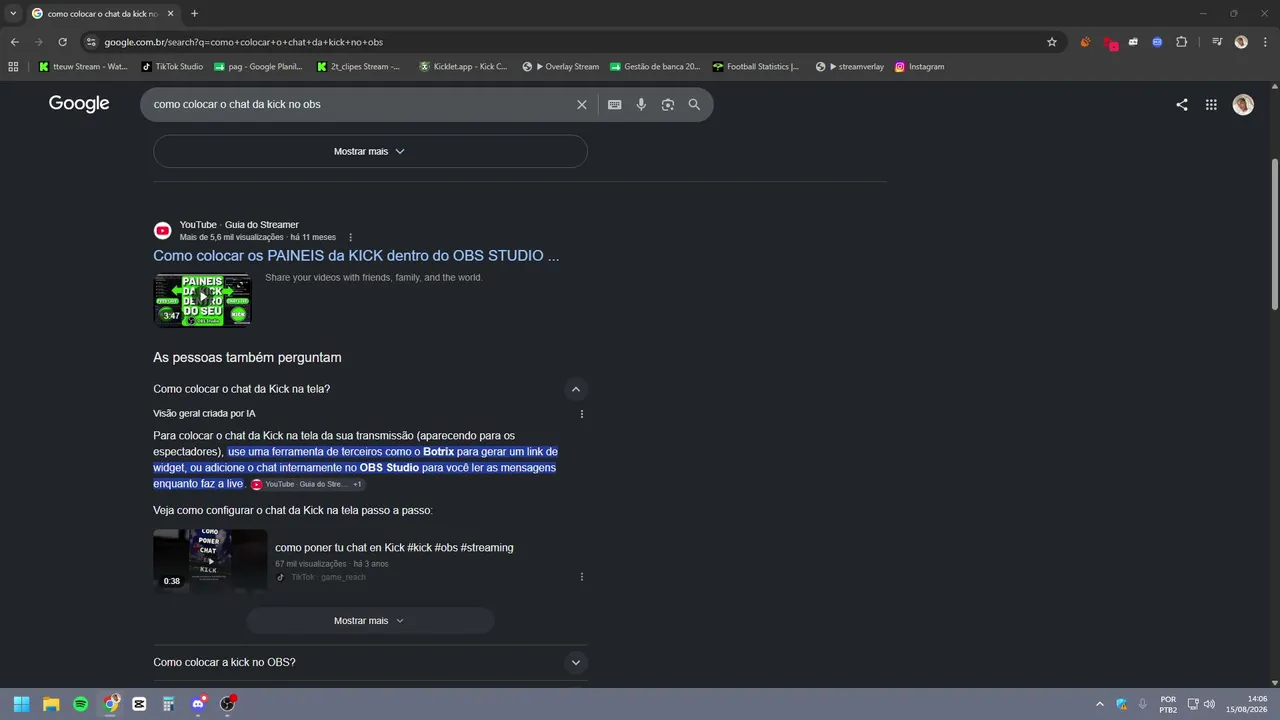The image size is (1280, 720).
Task: Reload the current page
Action: (62, 42)
